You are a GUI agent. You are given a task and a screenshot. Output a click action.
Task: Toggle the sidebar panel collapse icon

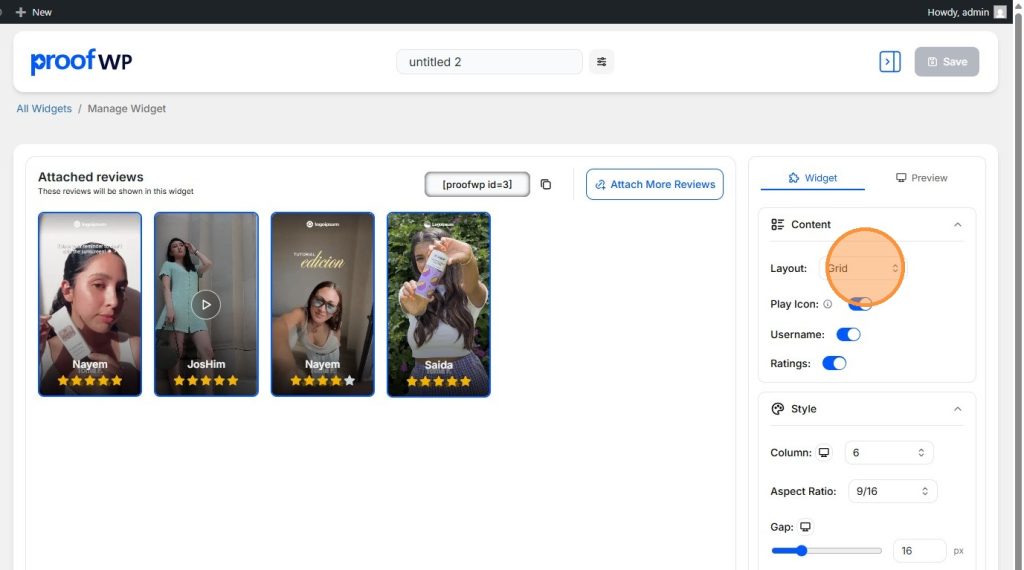[x=889, y=61]
